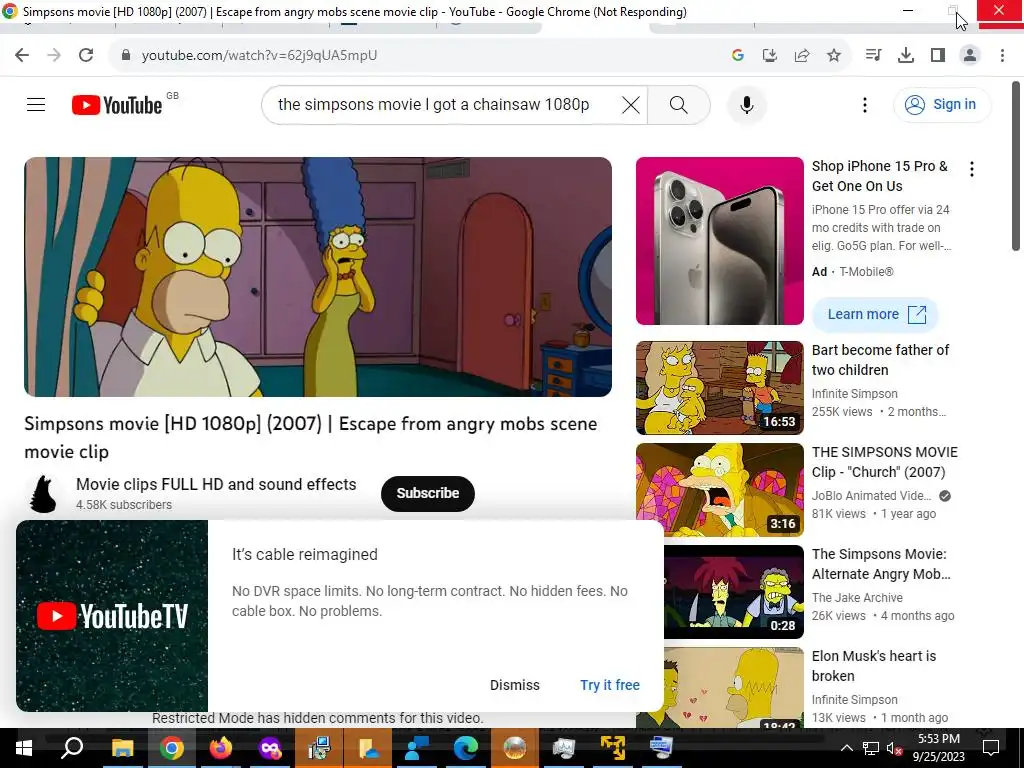Open the notification center icon
The image size is (1024, 768).
[x=991, y=748]
